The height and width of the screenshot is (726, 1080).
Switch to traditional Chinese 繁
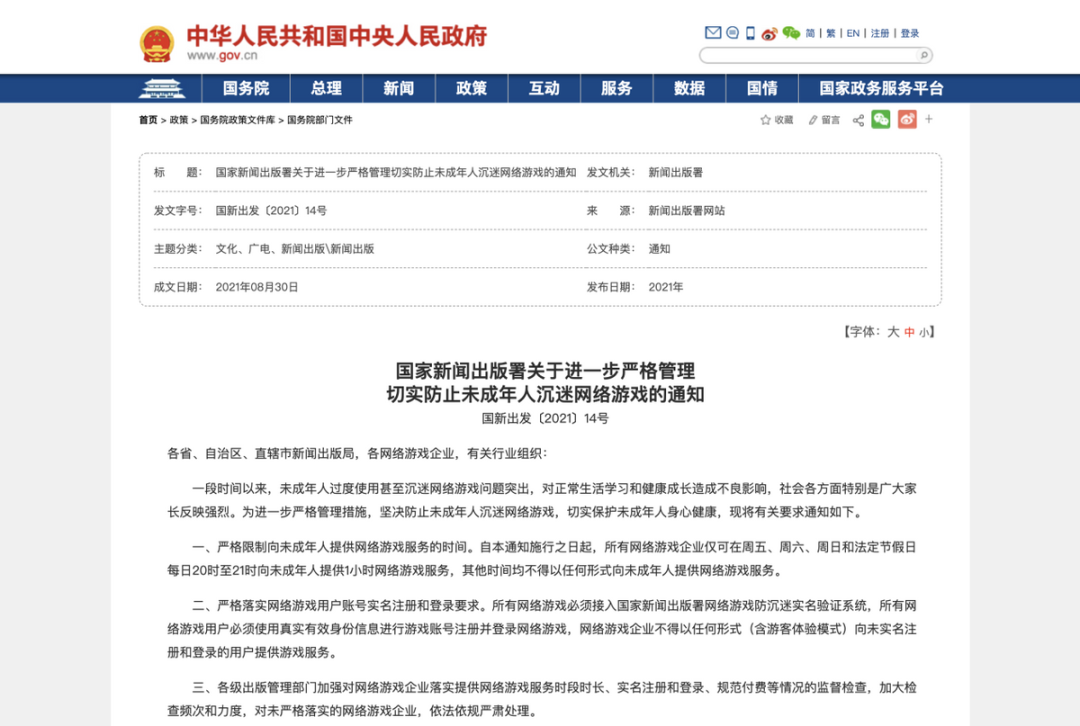[831, 33]
